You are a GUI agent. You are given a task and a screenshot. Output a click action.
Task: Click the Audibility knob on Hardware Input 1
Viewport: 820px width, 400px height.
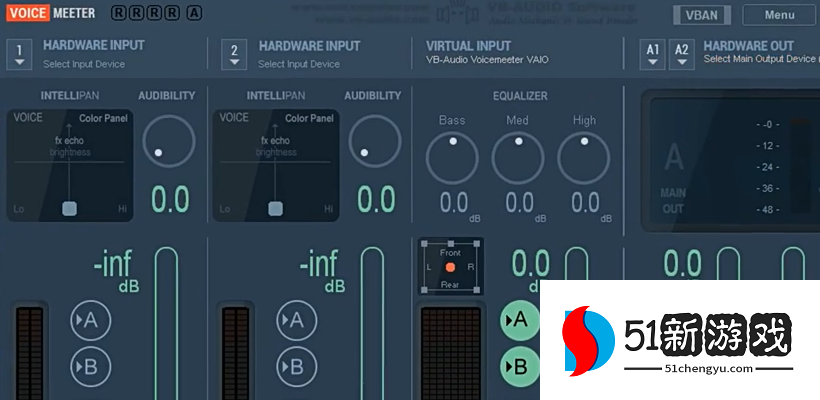168,141
